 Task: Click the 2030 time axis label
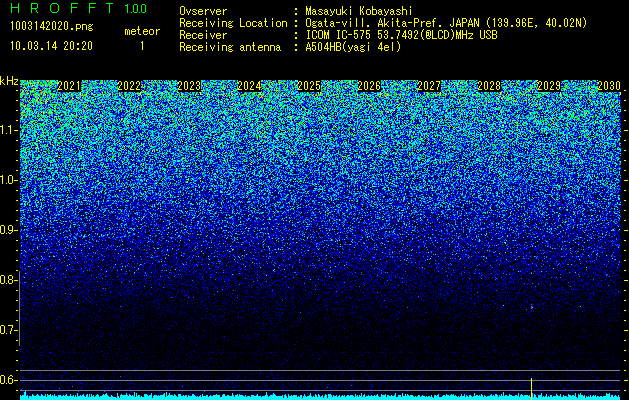(x=609, y=86)
